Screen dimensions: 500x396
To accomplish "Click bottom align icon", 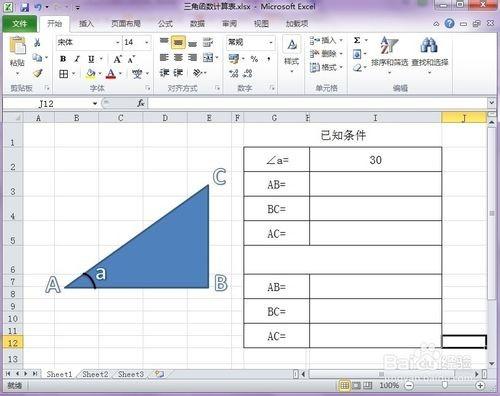I will pos(193,43).
